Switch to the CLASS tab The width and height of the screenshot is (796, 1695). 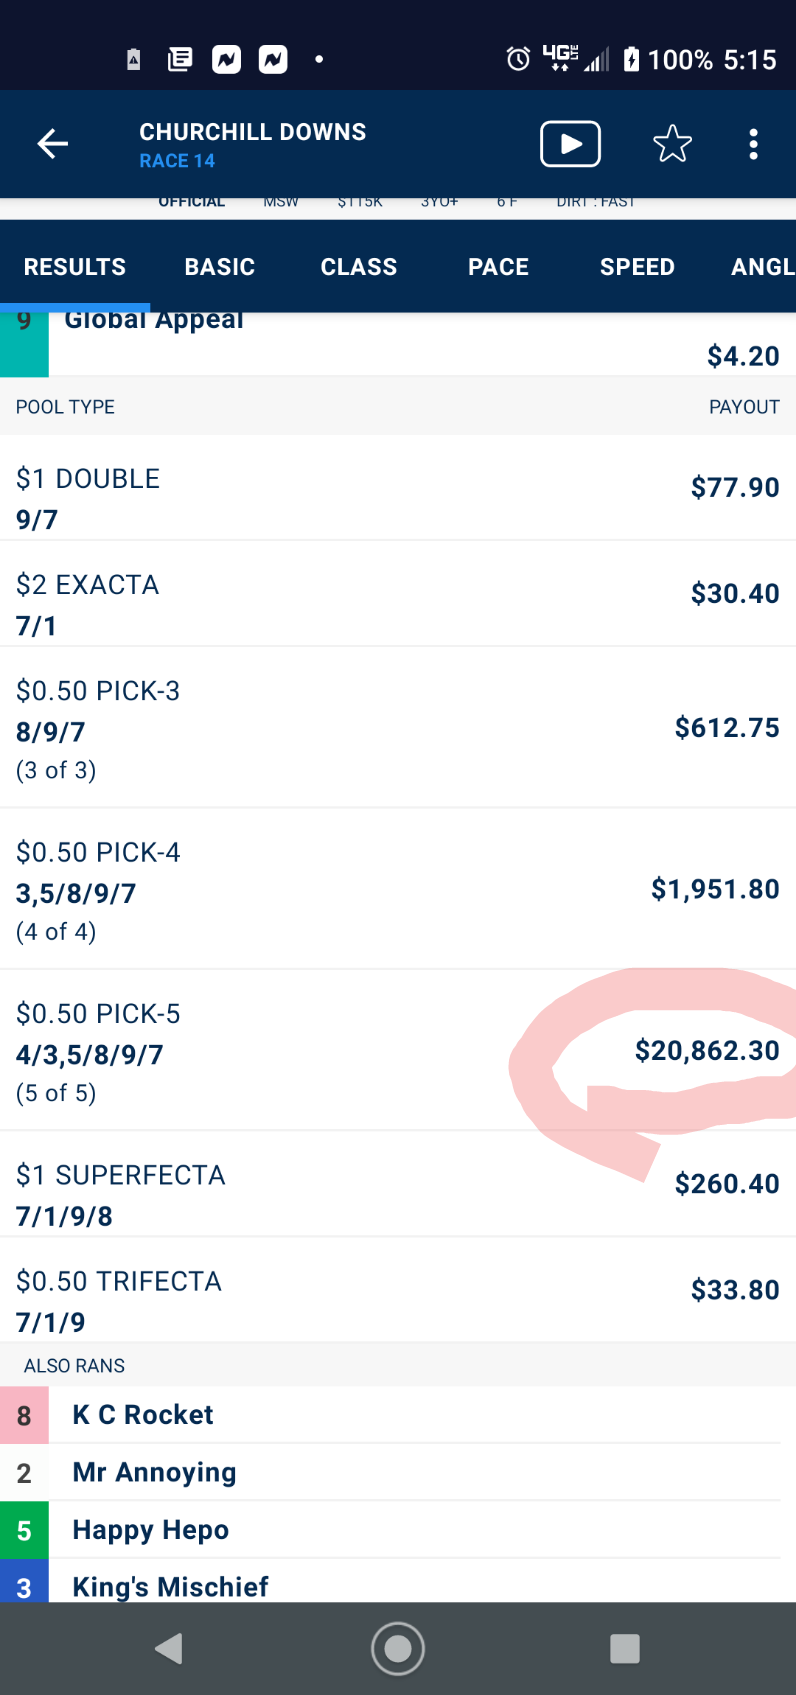click(359, 267)
